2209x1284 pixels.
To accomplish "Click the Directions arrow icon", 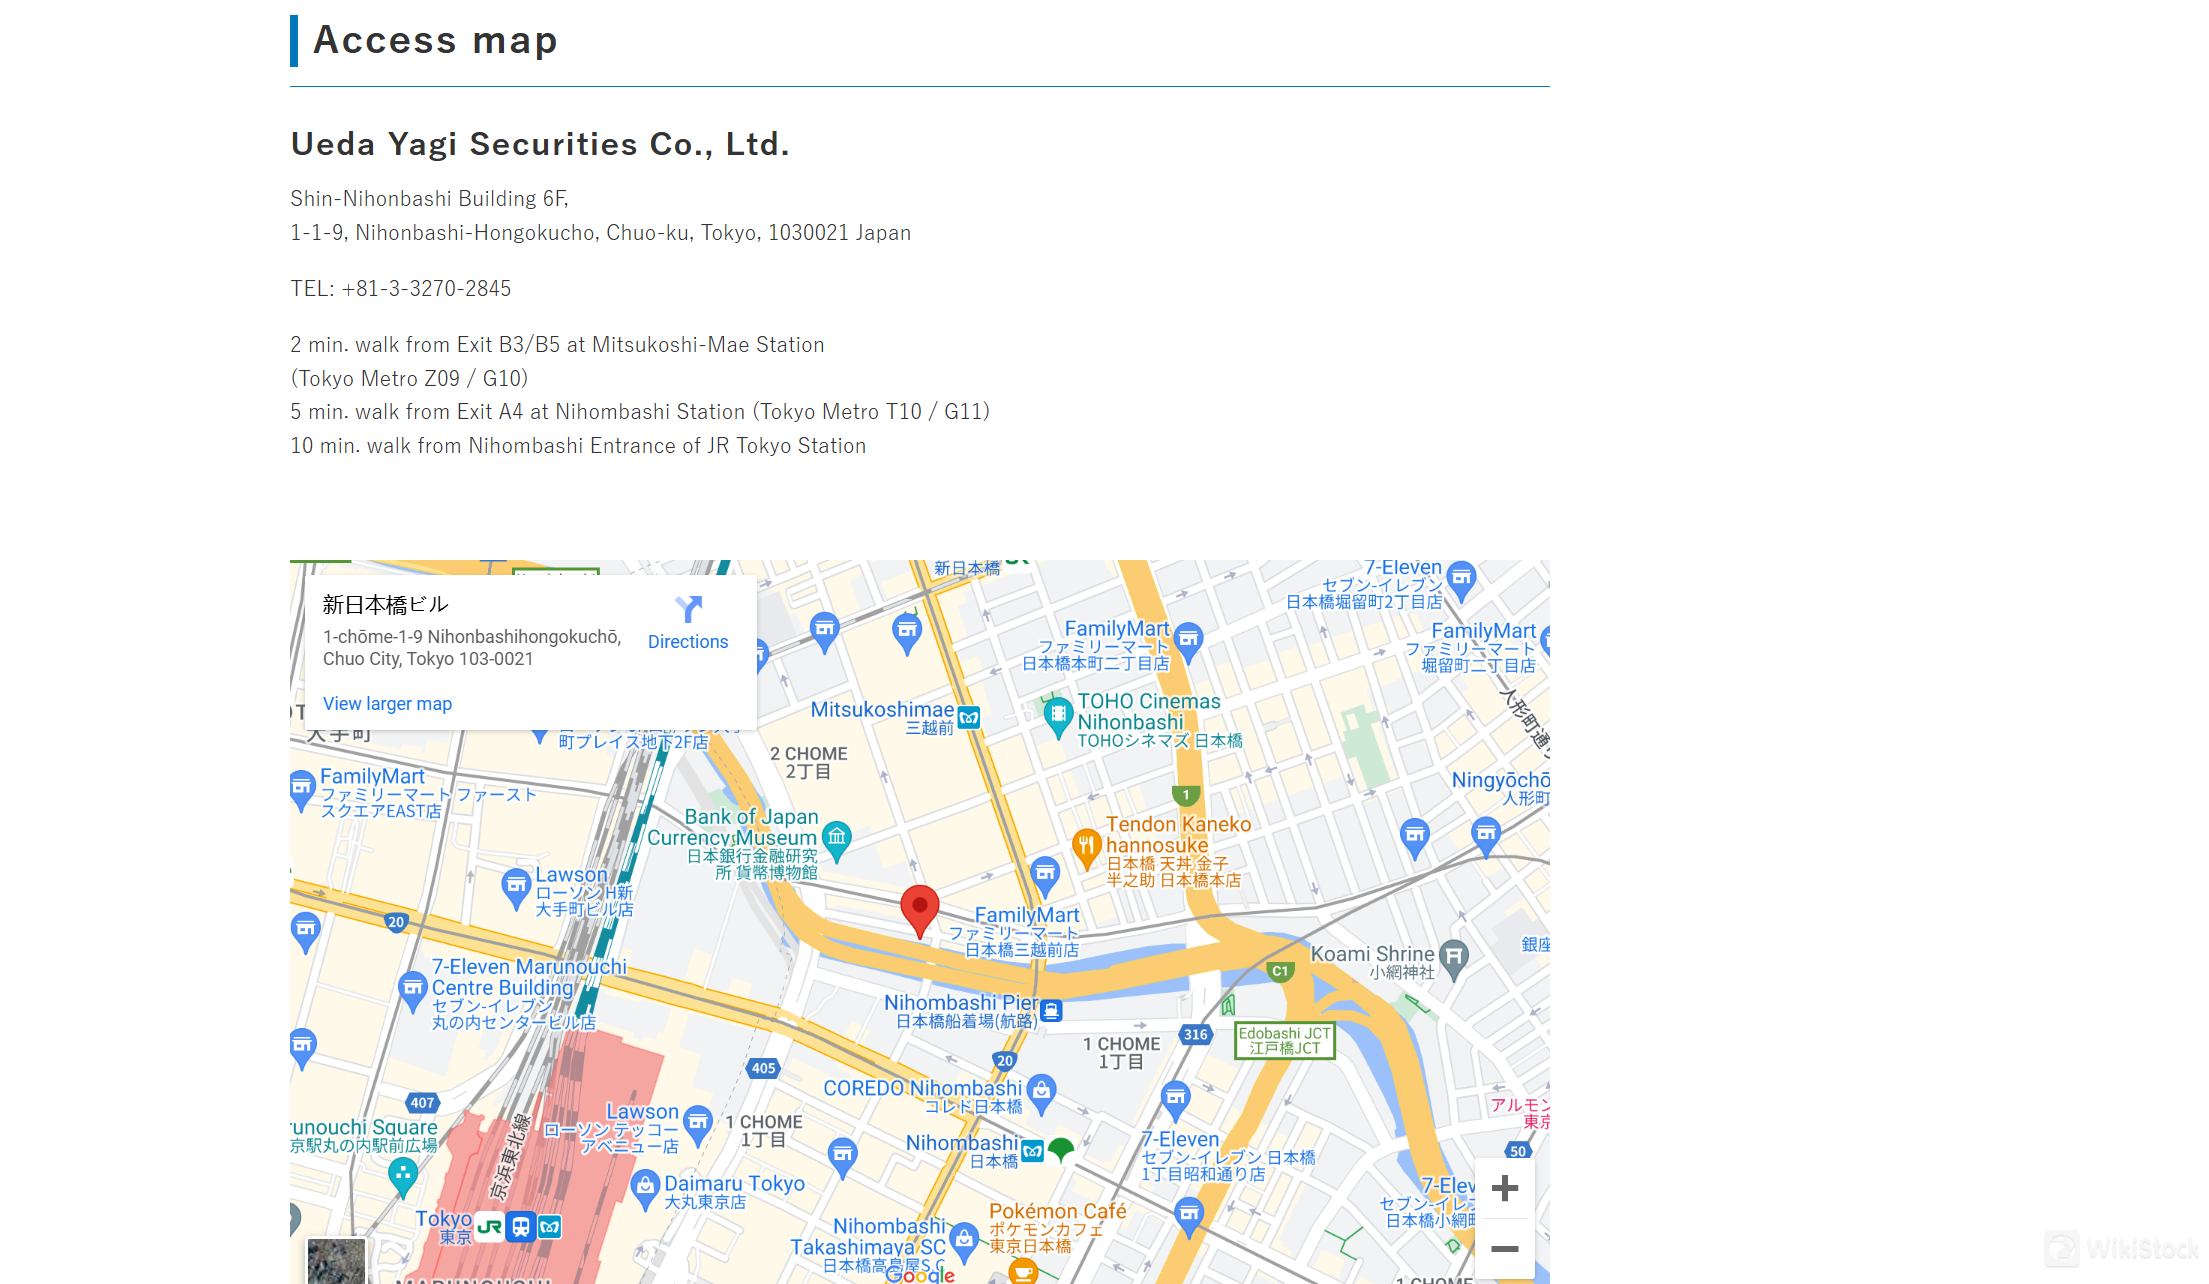I will coord(689,609).
